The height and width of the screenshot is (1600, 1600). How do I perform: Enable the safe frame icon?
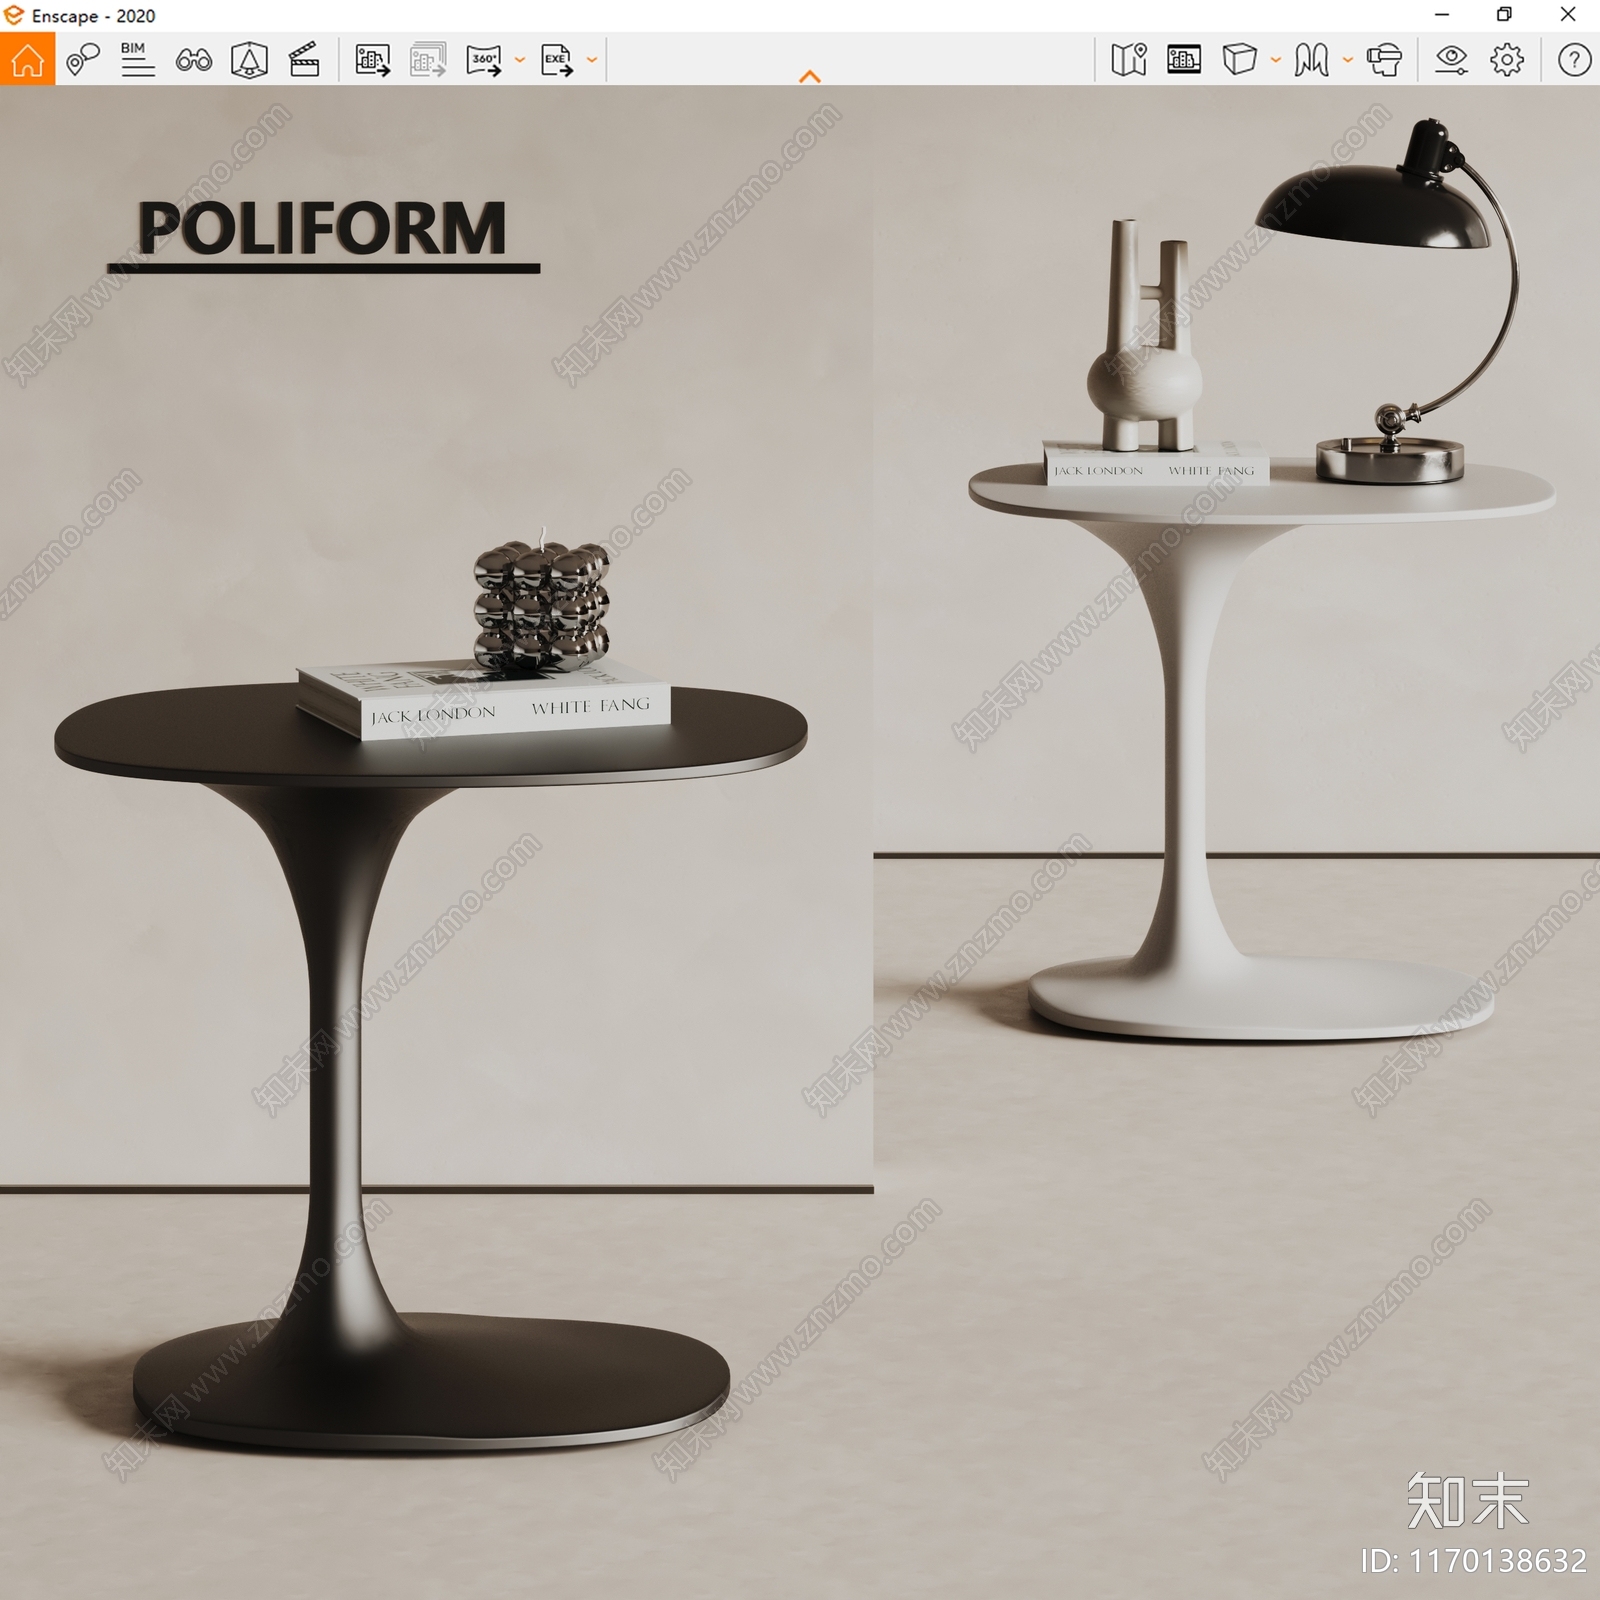click(x=249, y=60)
